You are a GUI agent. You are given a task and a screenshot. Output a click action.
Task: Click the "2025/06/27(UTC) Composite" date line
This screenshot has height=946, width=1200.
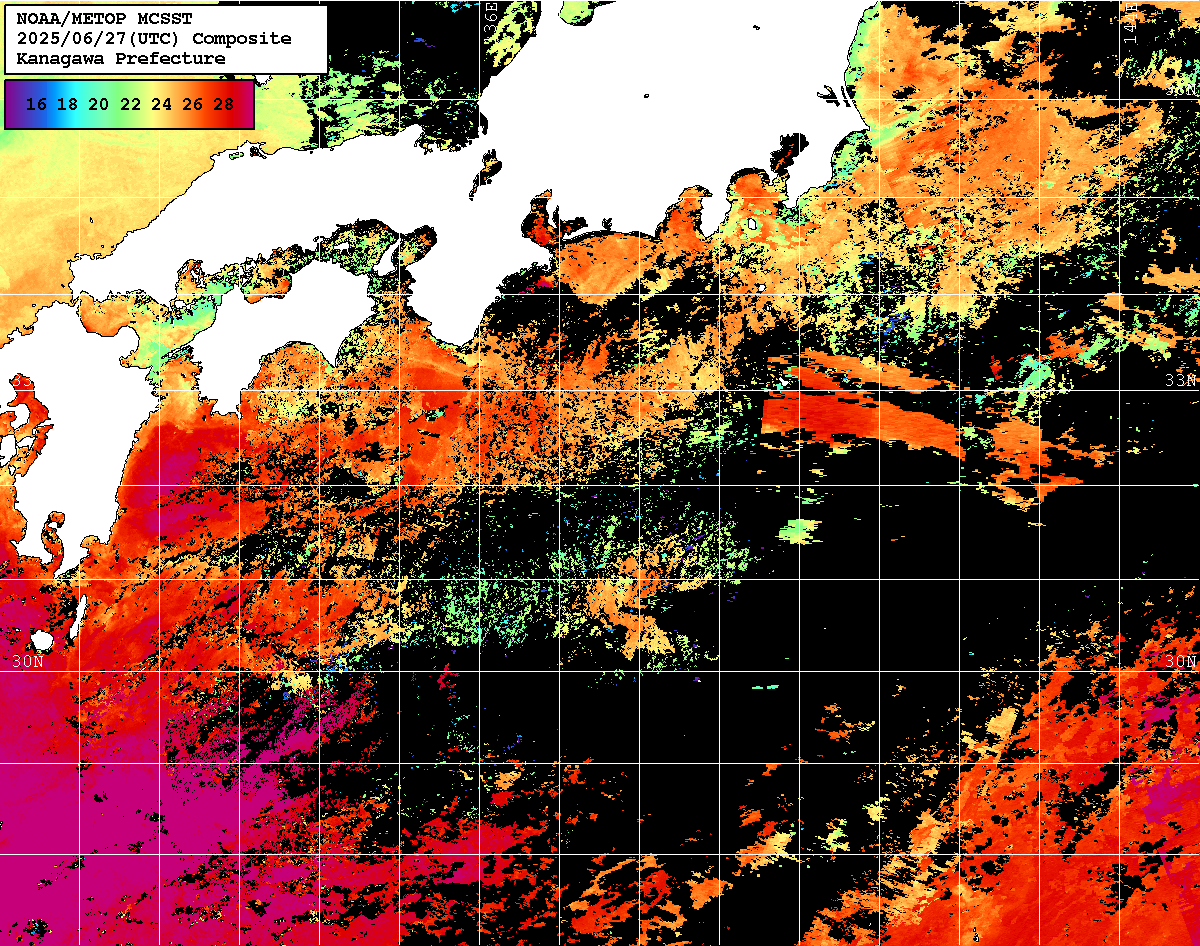tap(154, 39)
